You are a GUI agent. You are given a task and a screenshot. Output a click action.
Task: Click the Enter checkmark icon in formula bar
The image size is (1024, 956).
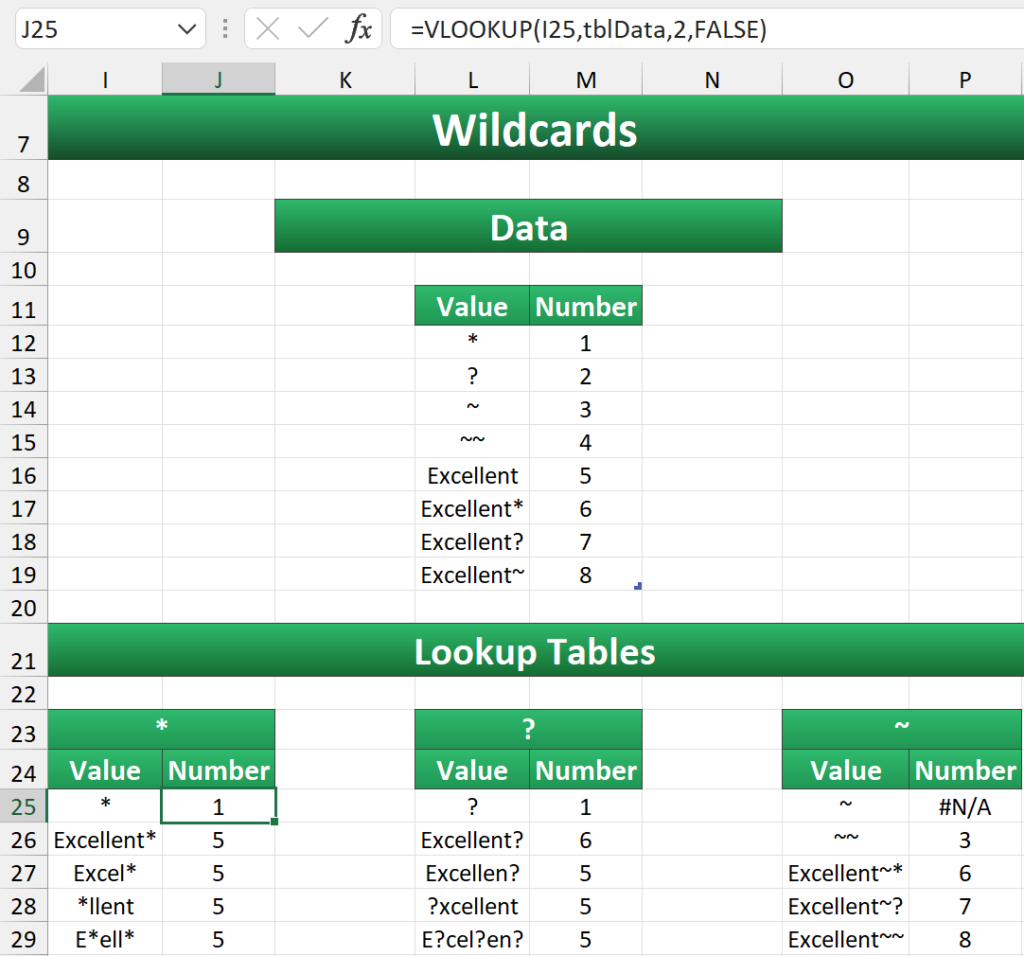pos(313,30)
